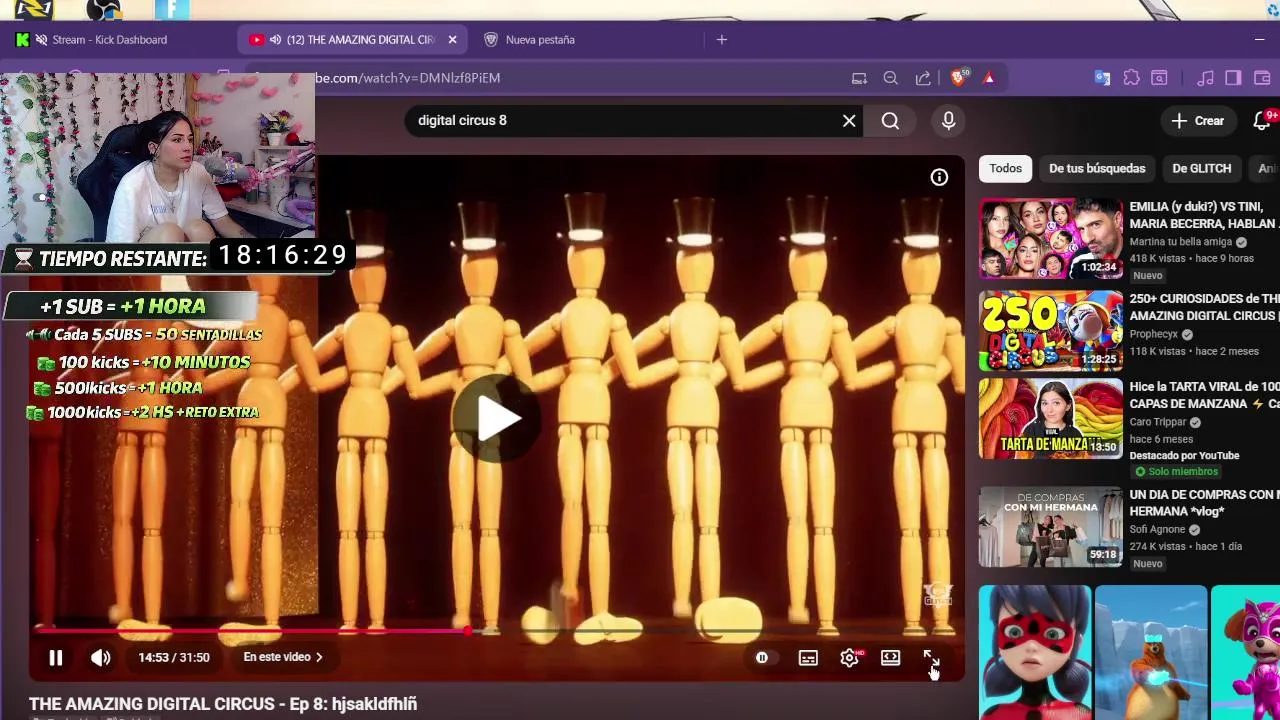Pause the video with the pause button
This screenshot has width=1280, height=720.
[56, 657]
